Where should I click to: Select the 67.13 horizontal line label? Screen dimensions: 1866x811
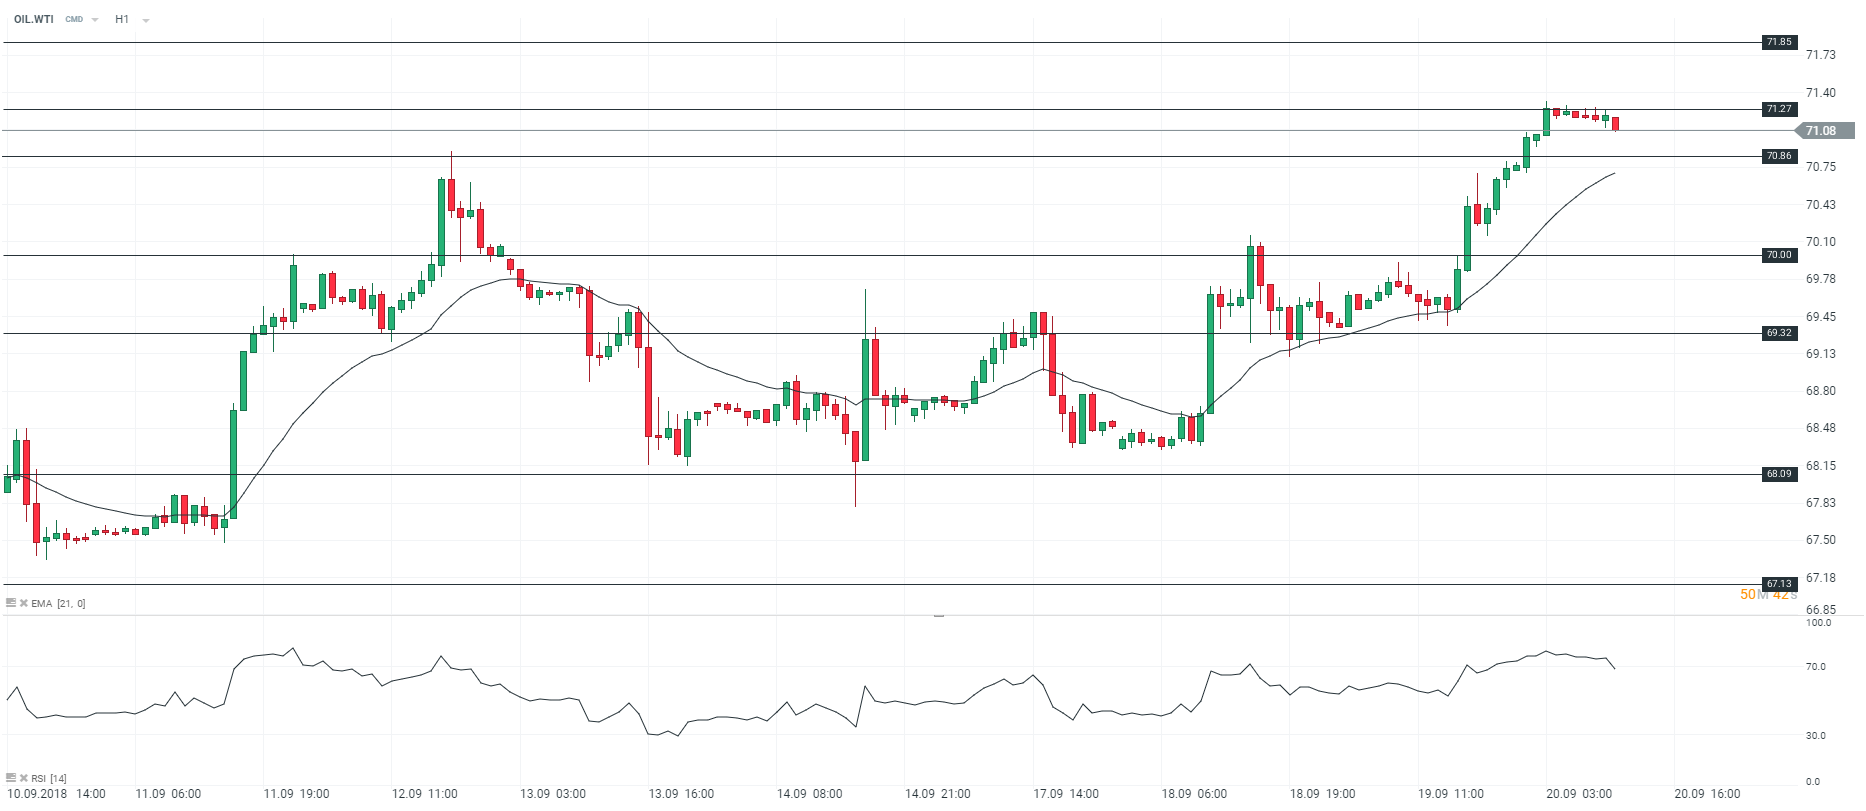1779,584
